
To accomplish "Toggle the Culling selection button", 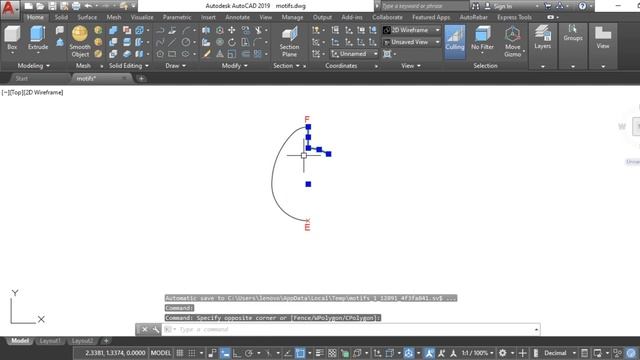I will pyautogui.click(x=455, y=41).
